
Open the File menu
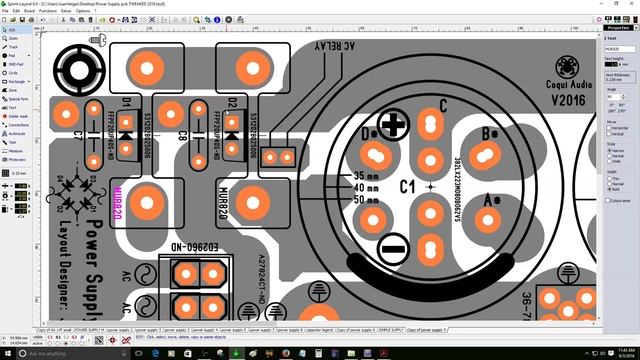(5, 11)
